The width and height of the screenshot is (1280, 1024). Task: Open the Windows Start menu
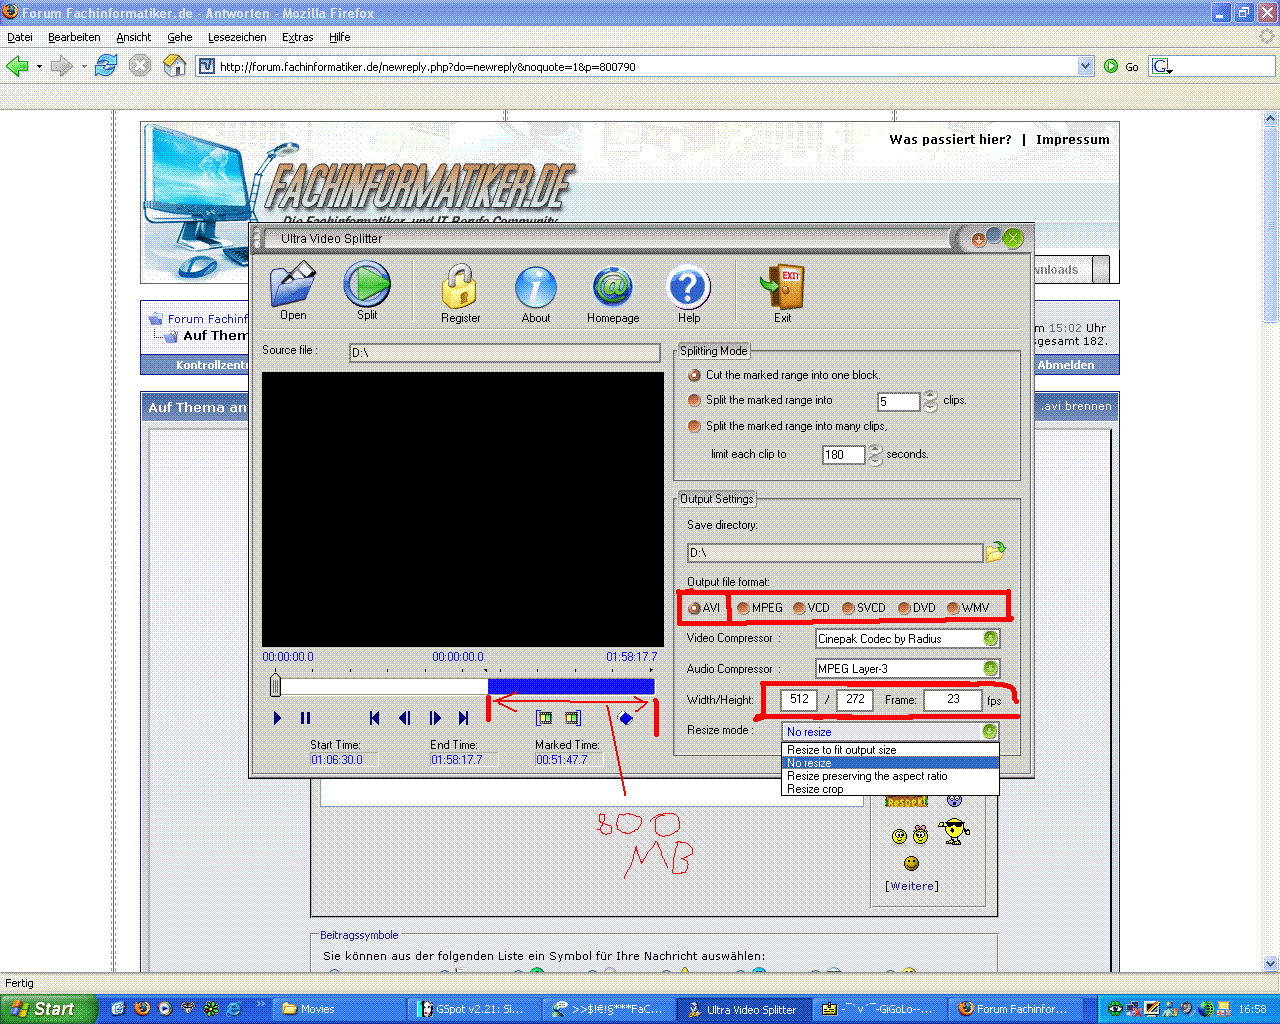click(48, 1009)
